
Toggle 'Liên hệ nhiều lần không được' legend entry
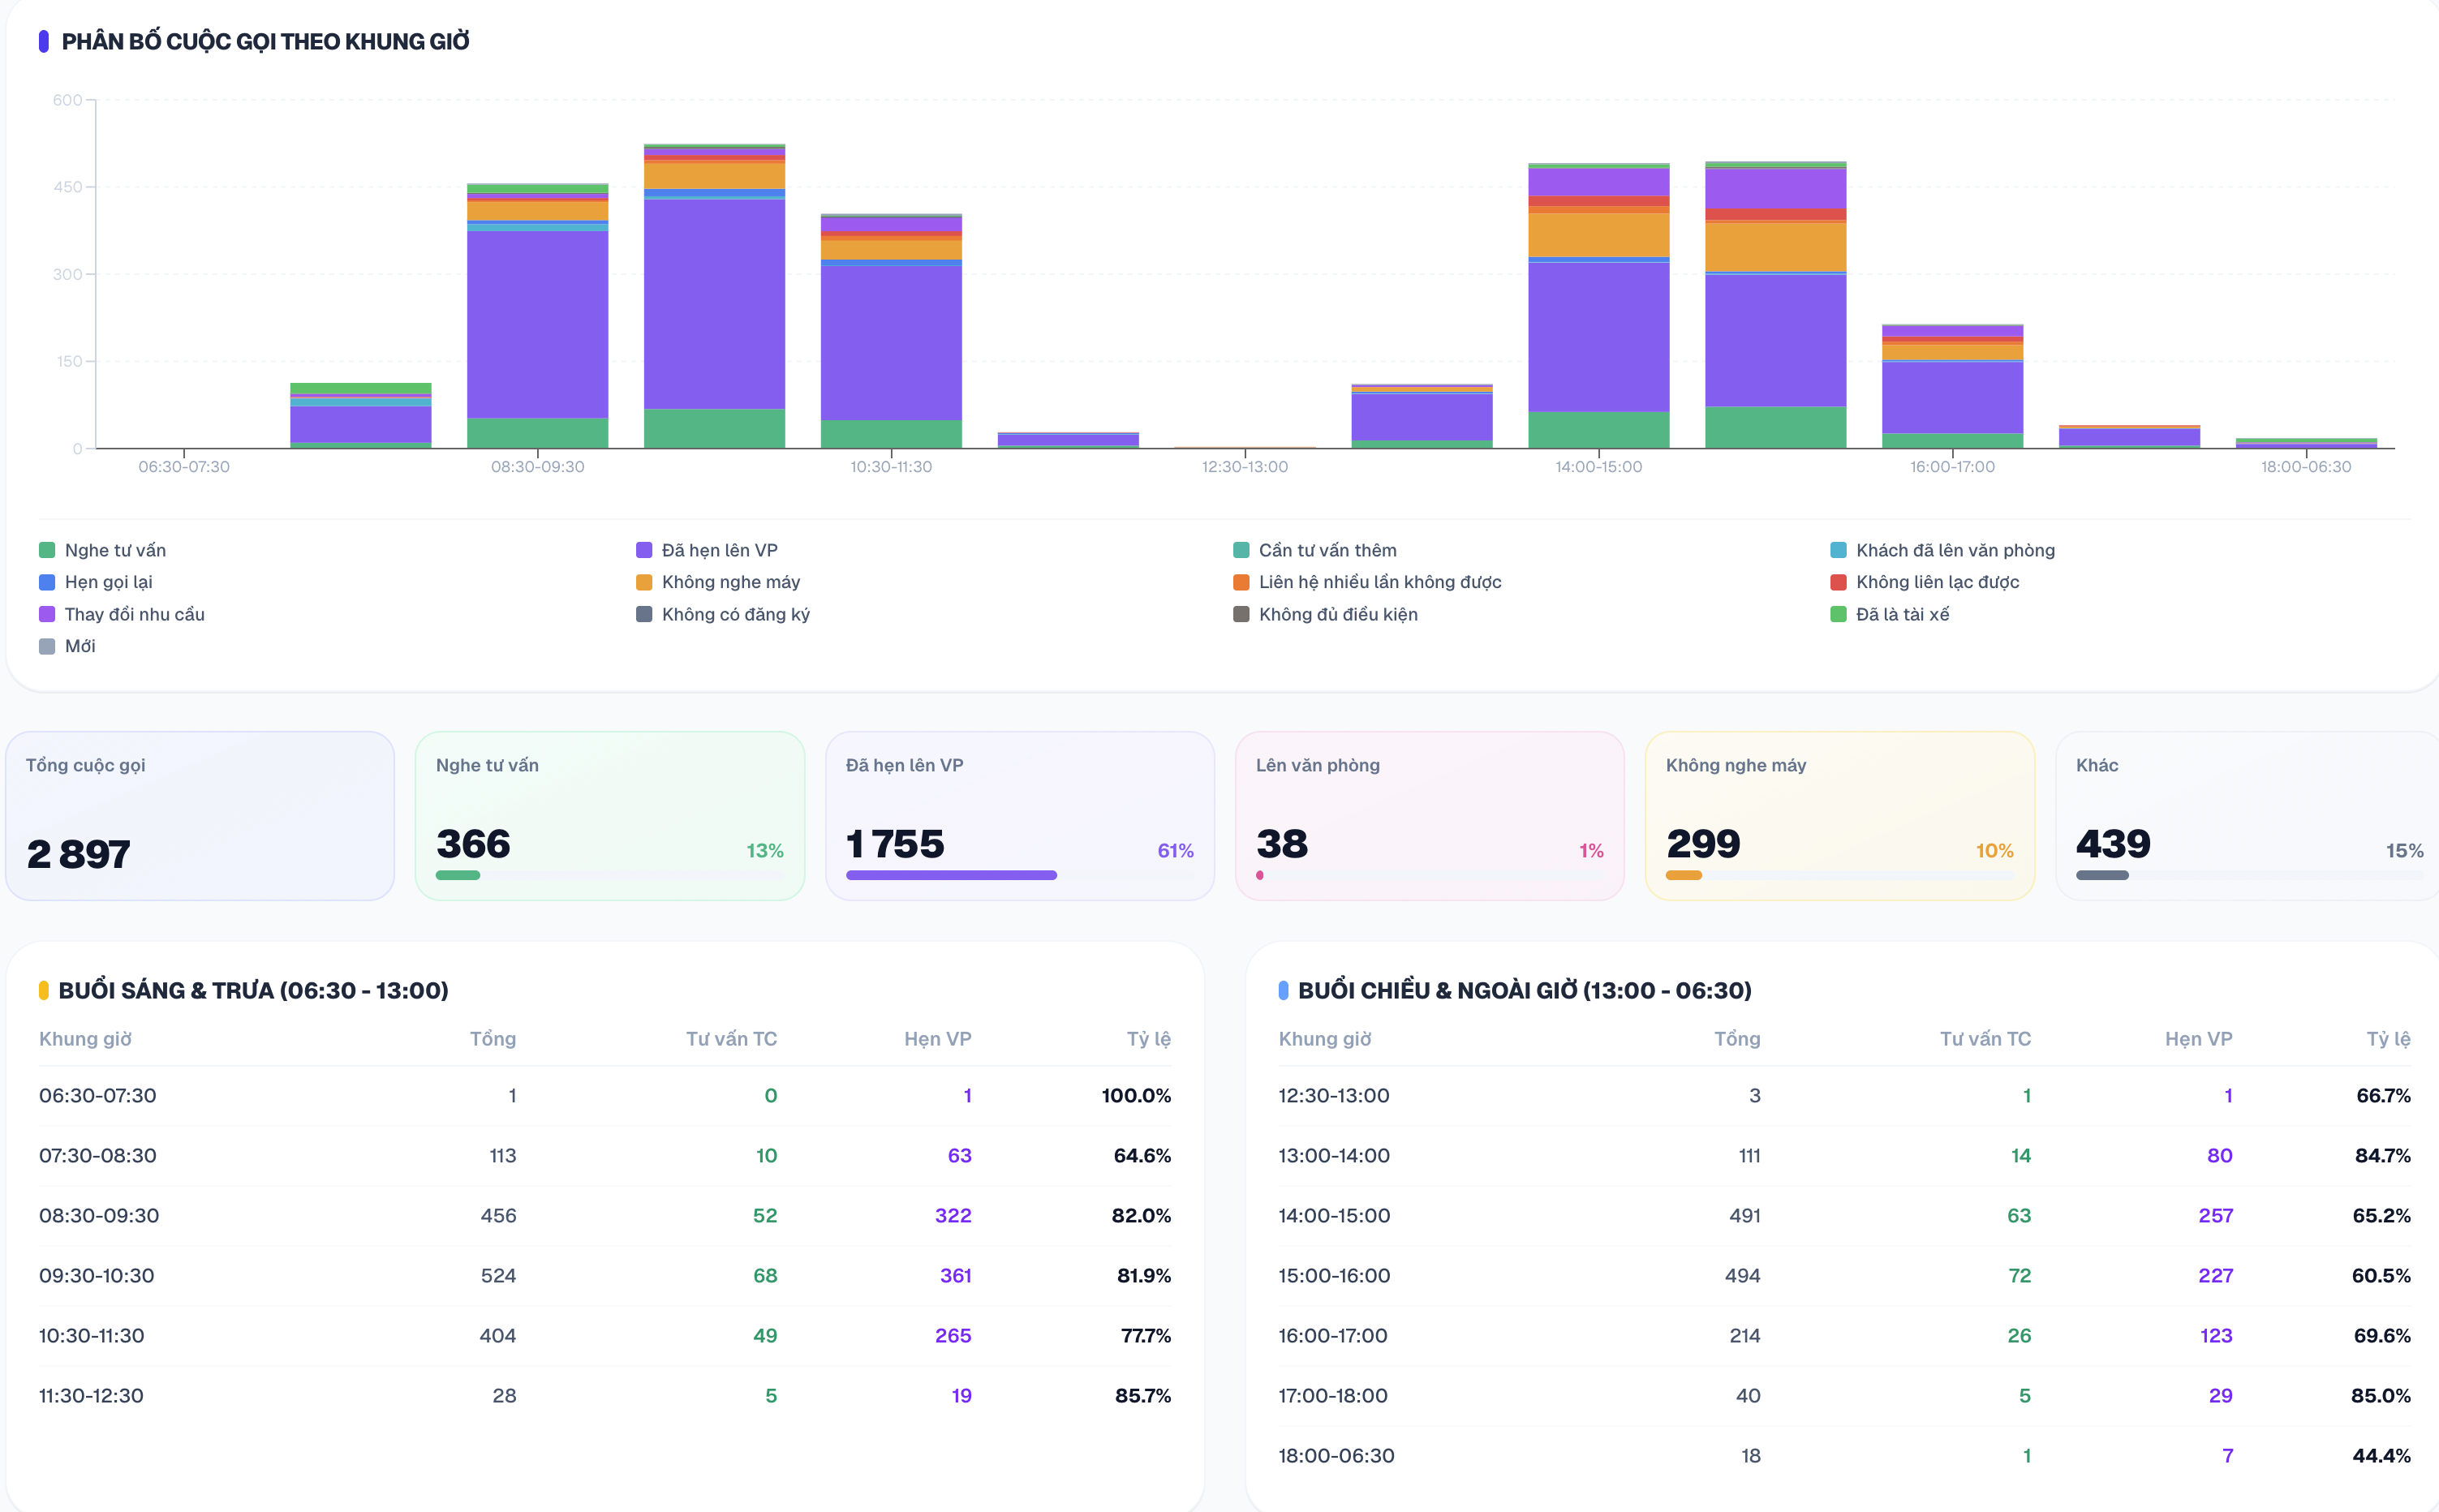[x=1367, y=582]
